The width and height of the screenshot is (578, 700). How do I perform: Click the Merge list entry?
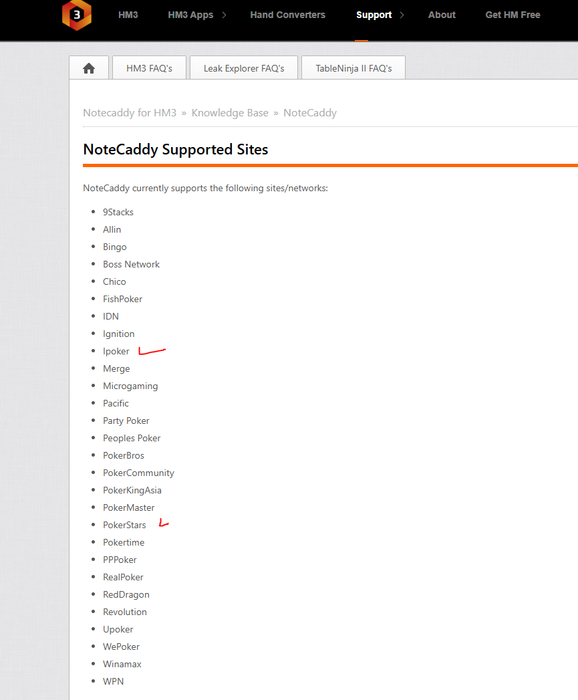(x=116, y=369)
